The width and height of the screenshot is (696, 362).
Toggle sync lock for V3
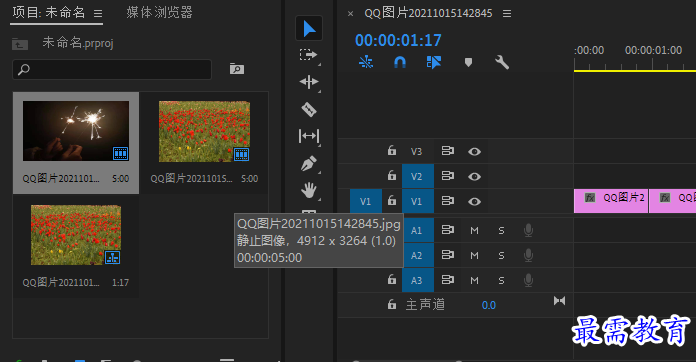click(x=447, y=151)
